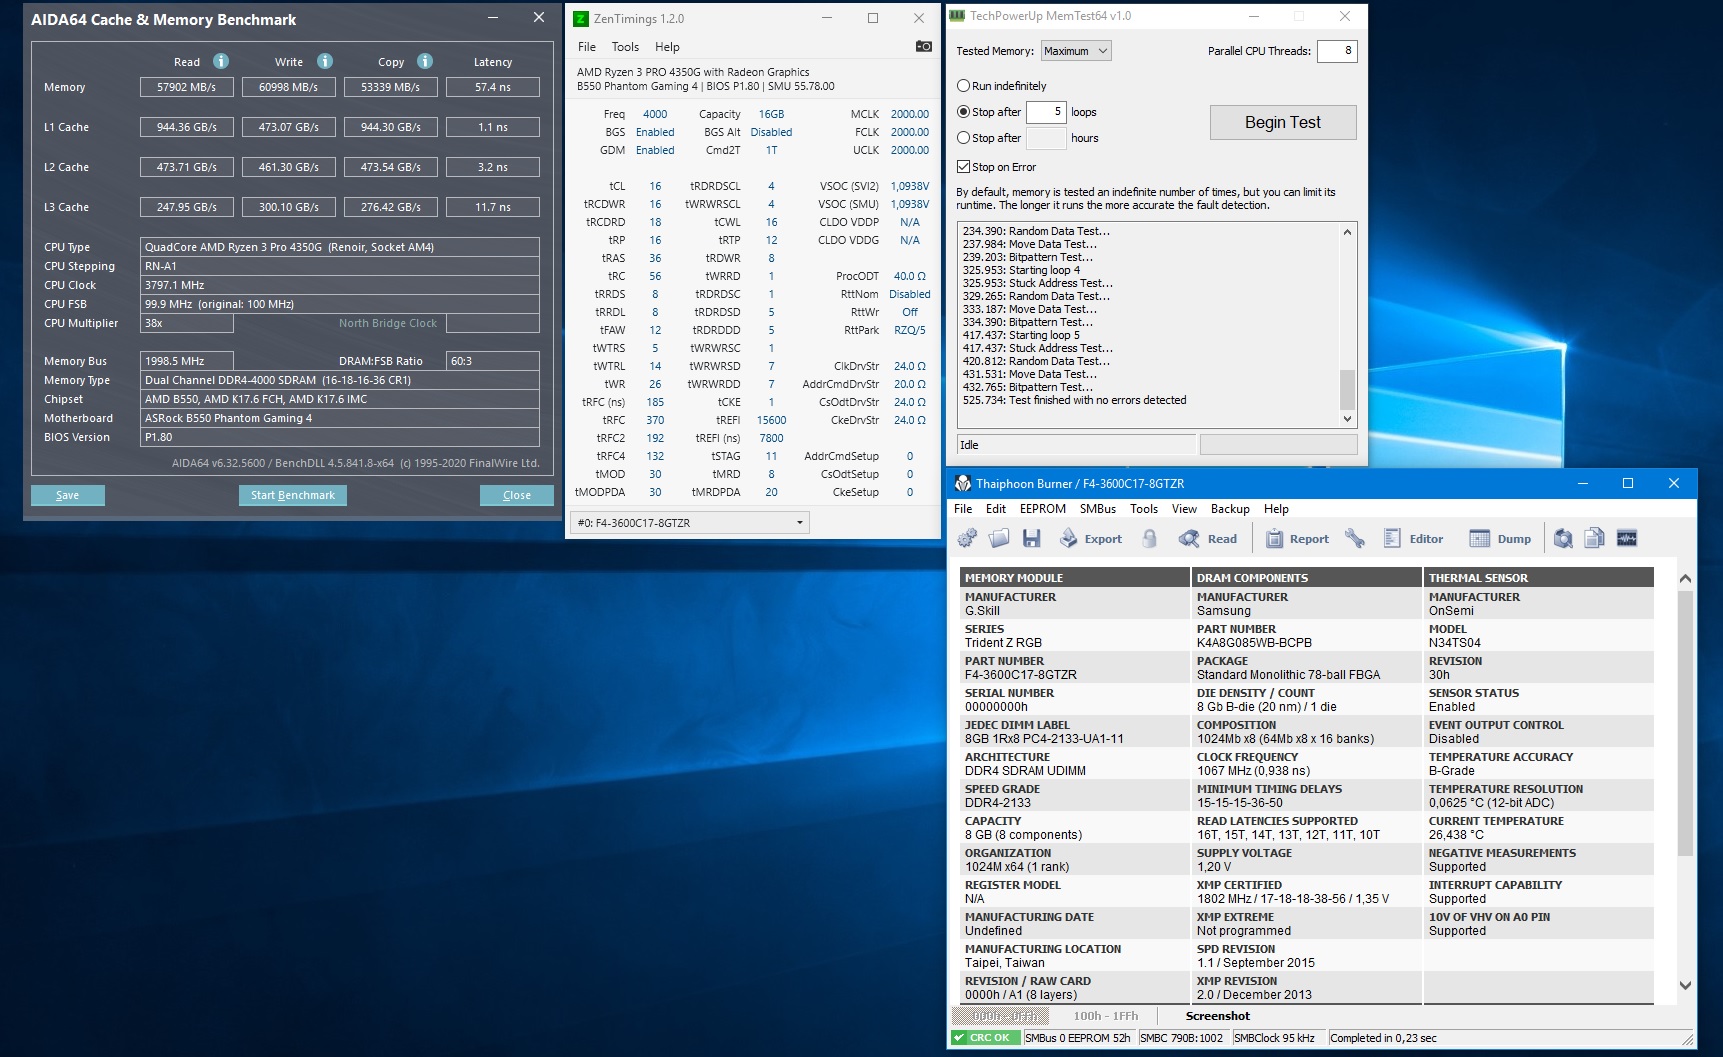Click Thaiphoon Burner scrollbar up arrow
This screenshot has width=1723, height=1057.
(1685, 578)
